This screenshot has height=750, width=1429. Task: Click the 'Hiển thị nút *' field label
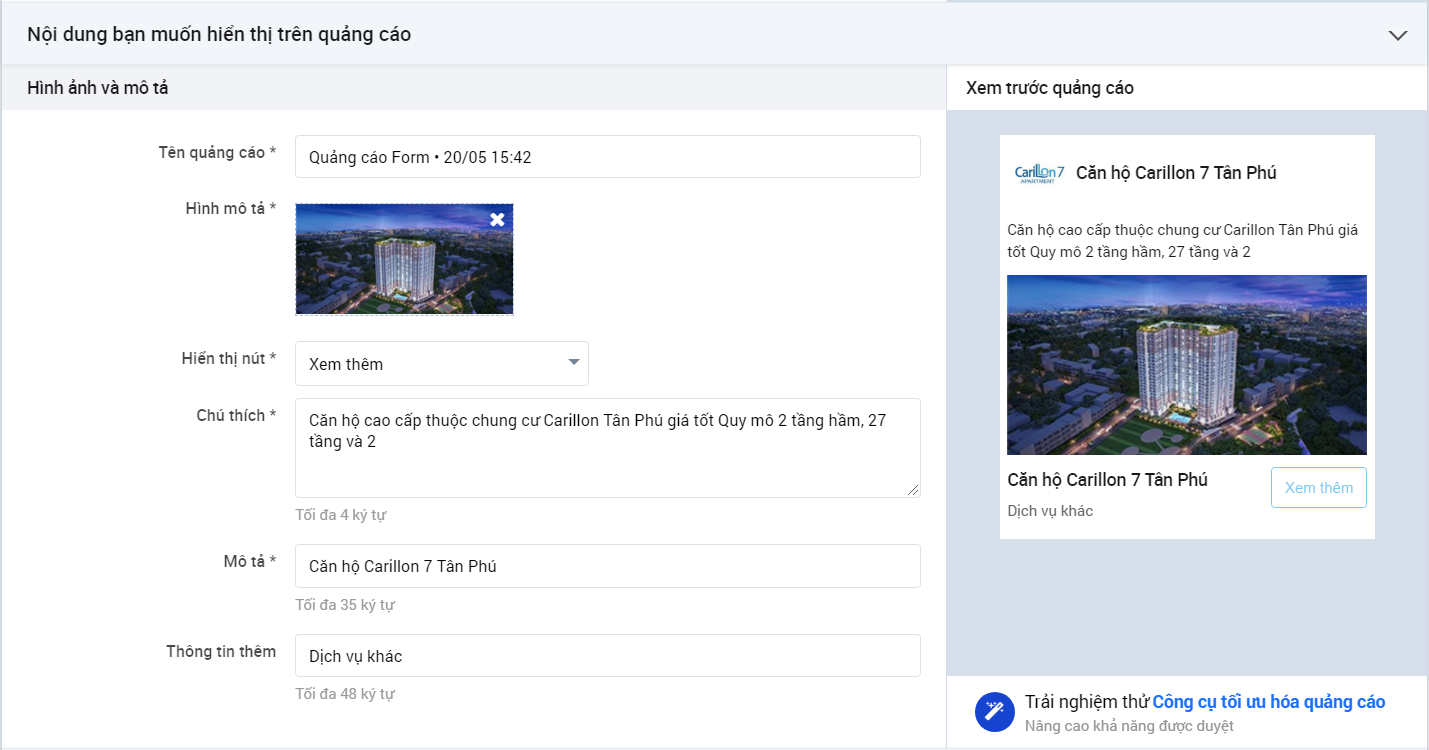[229, 358]
